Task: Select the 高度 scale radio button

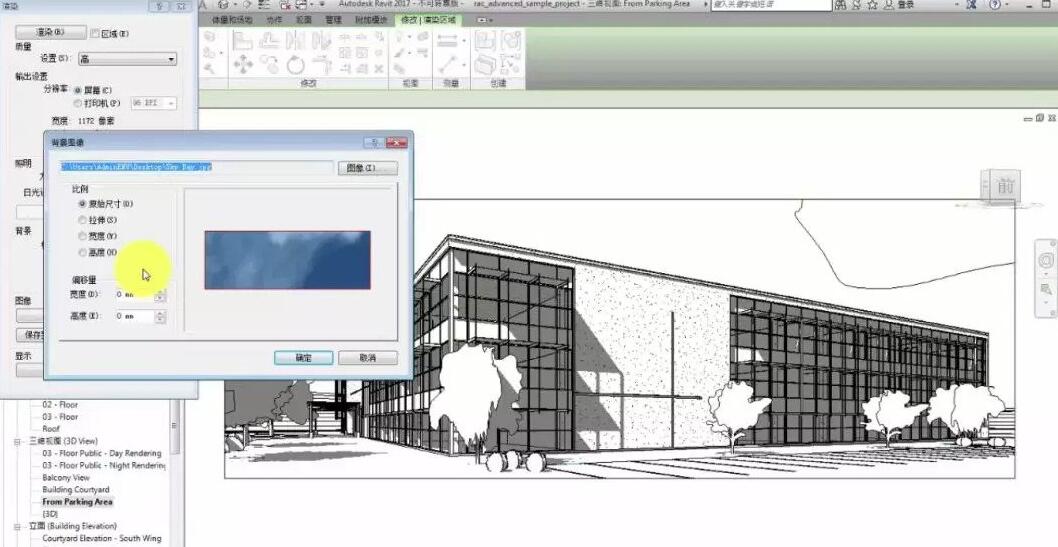Action: point(83,252)
